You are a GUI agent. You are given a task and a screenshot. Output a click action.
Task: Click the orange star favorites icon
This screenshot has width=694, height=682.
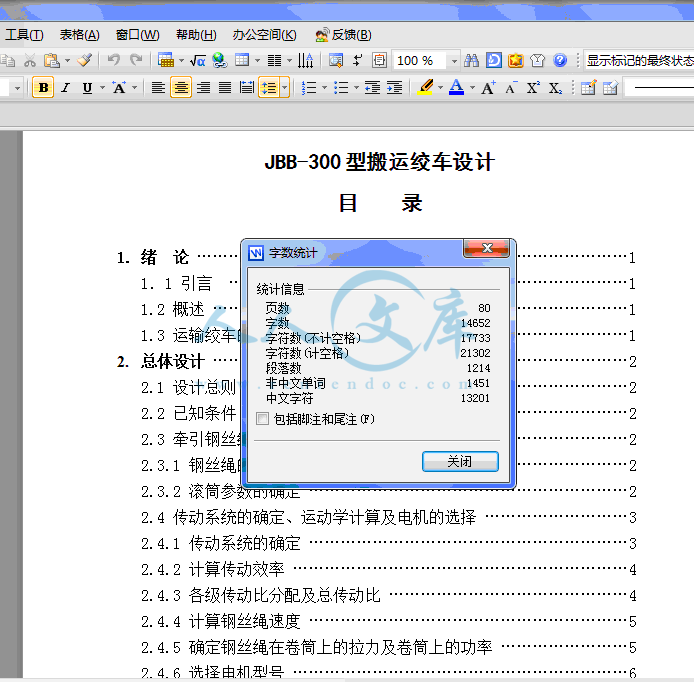[x=516, y=60]
